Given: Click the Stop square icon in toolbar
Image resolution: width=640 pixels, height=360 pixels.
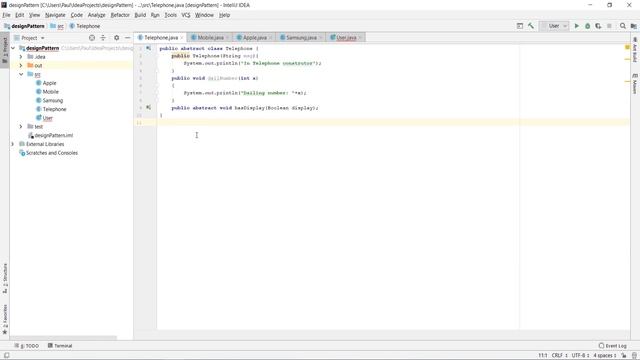Looking at the screenshot, I should [x=609, y=26].
